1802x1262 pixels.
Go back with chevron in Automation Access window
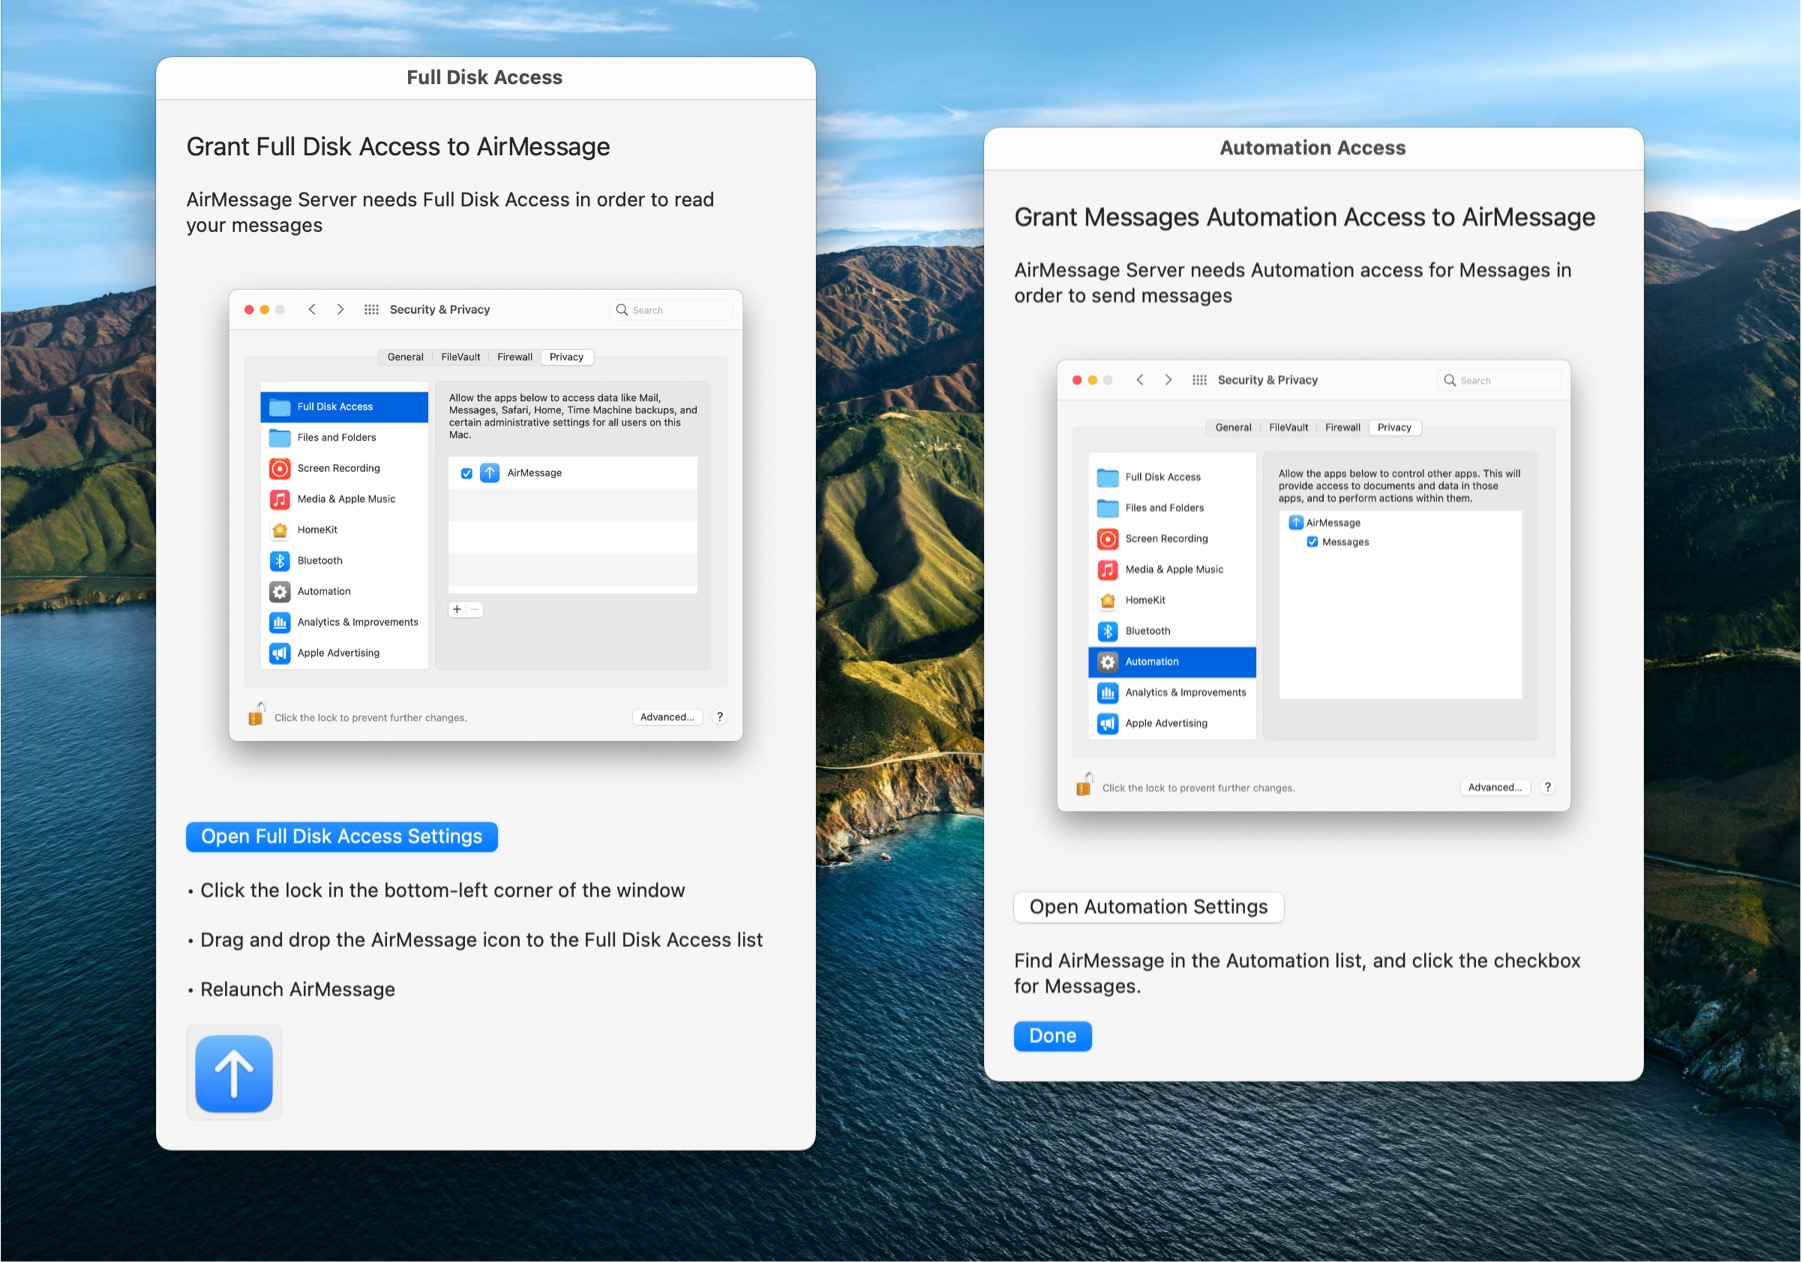point(1140,380)
